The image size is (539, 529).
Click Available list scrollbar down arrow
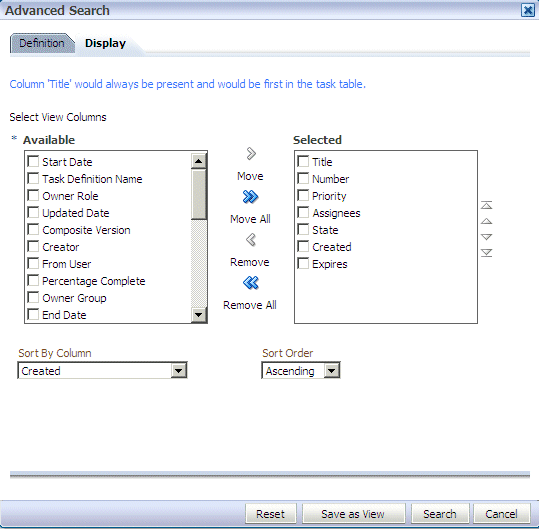click(199, 314)
